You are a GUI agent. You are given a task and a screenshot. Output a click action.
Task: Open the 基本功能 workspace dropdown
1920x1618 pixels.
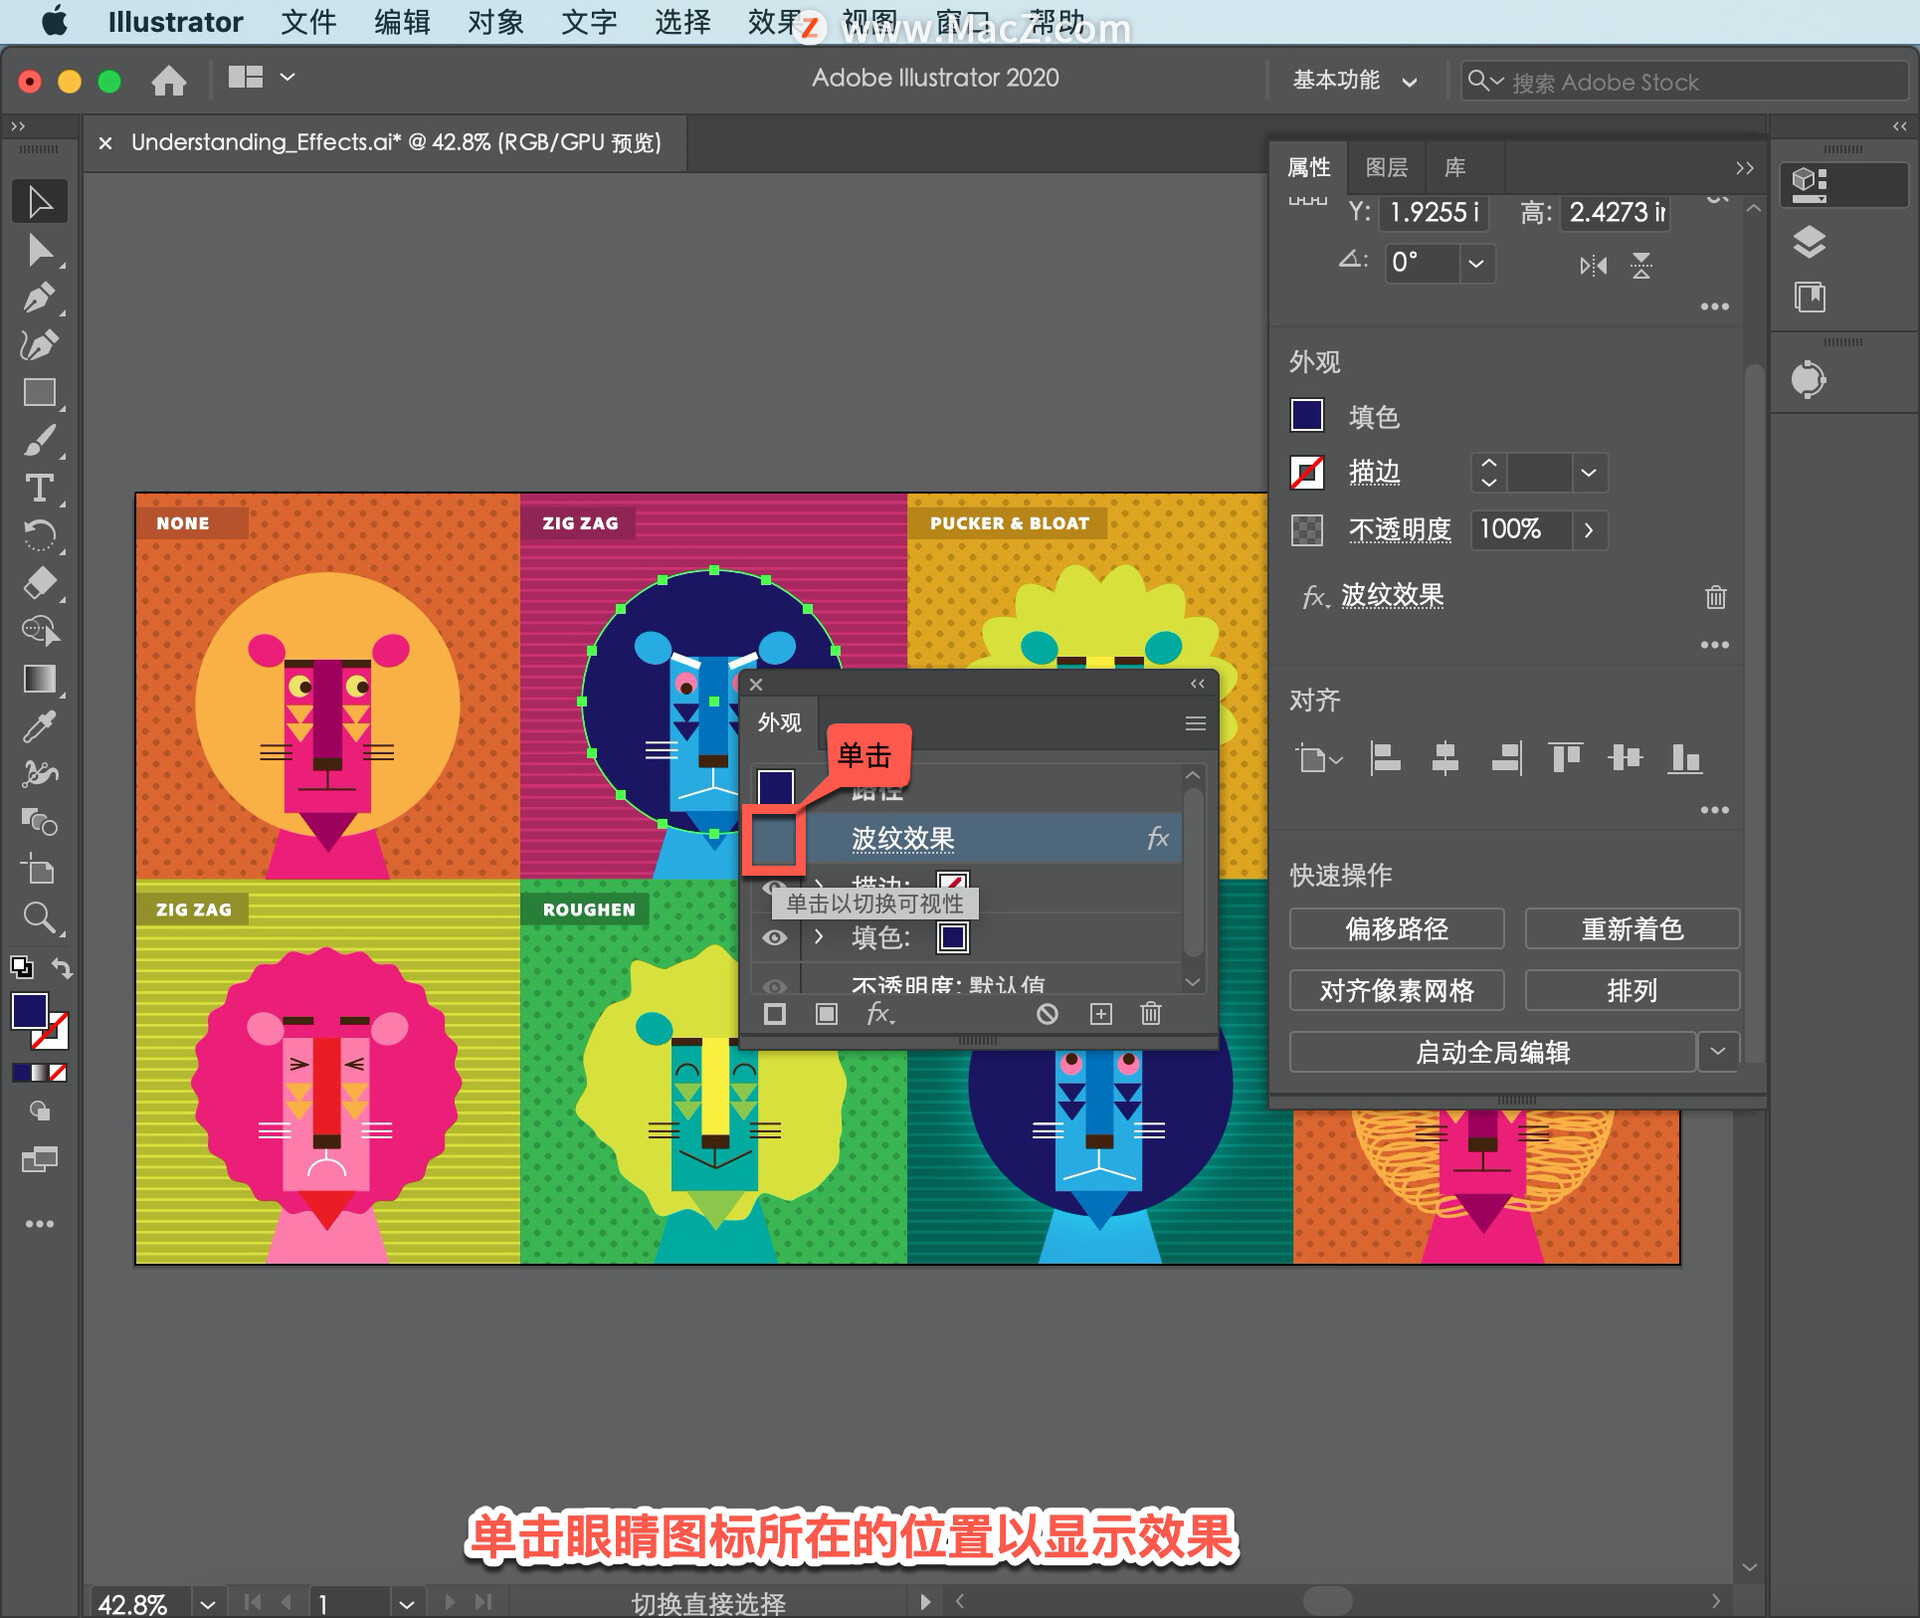coord(1354,80)
